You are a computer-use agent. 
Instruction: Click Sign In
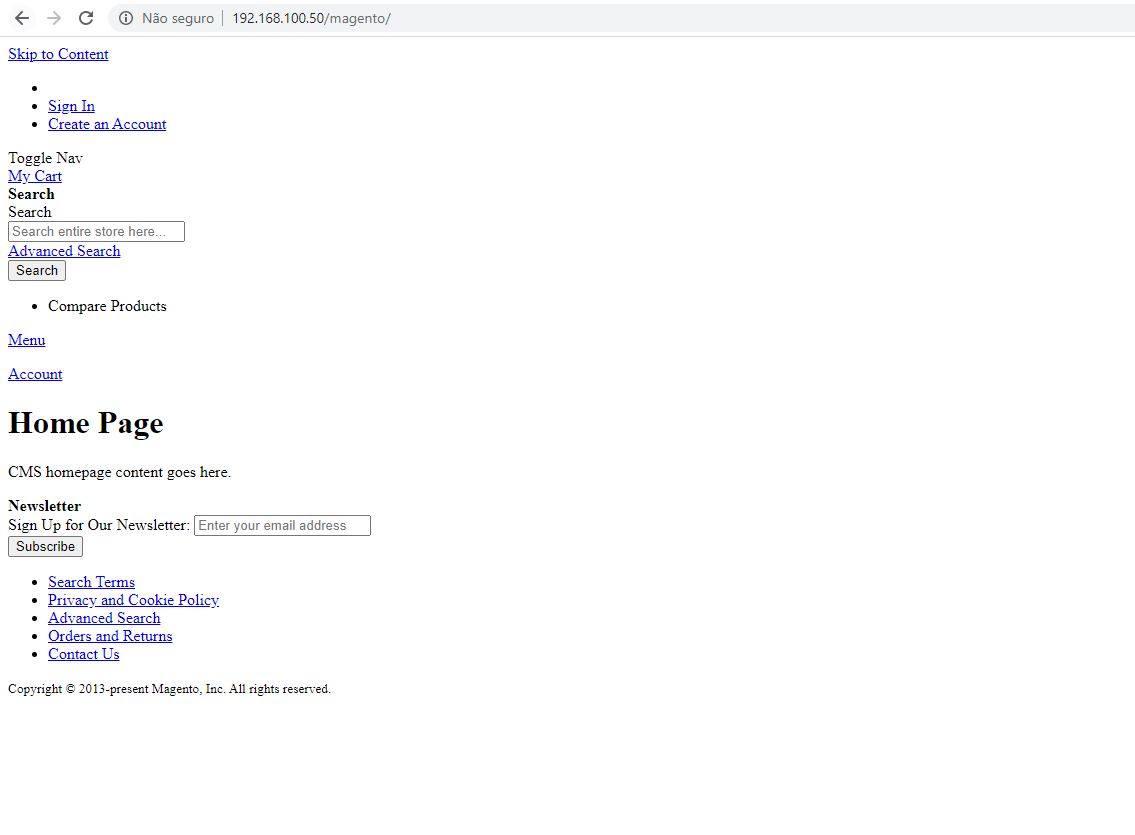click(71, 105)
